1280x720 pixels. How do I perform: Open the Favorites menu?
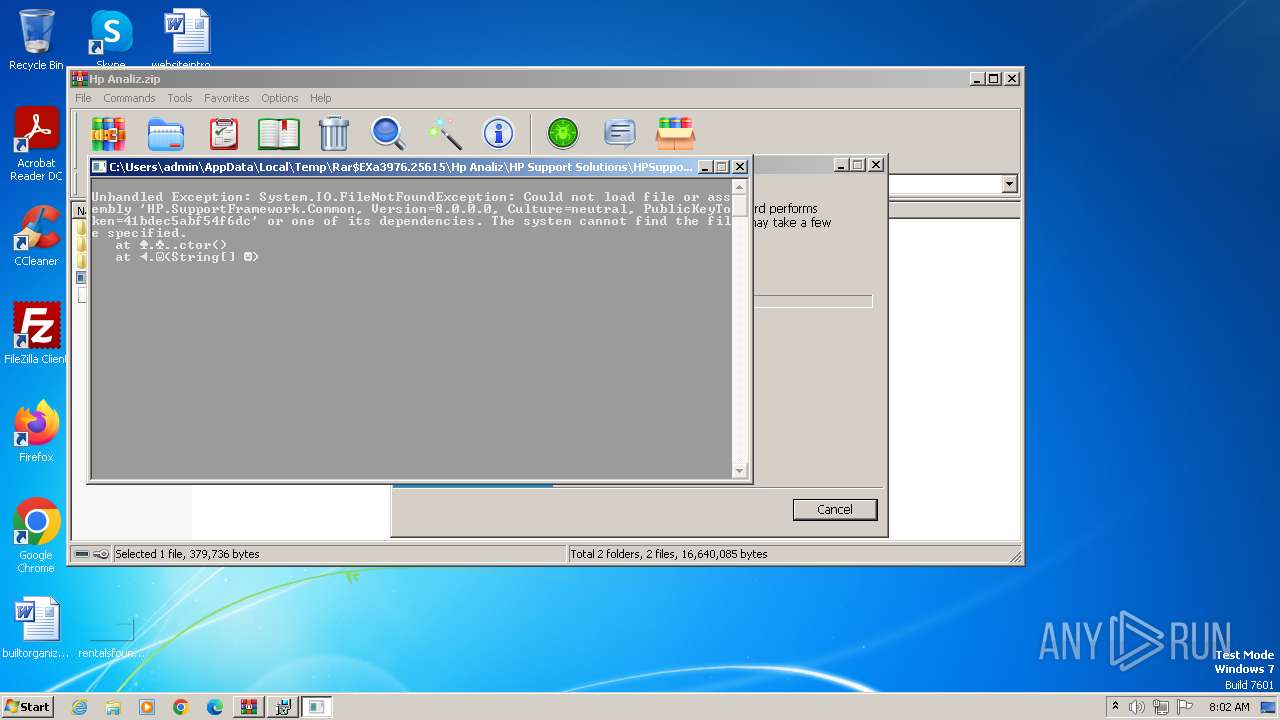pos(227,98)
